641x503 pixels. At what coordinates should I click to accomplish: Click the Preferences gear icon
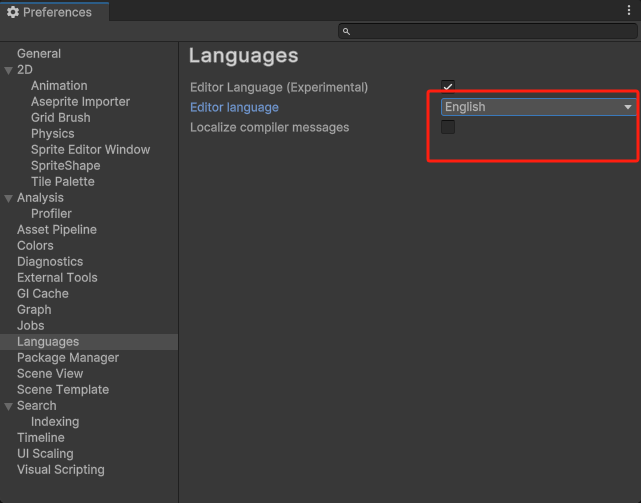pos(13,12)
